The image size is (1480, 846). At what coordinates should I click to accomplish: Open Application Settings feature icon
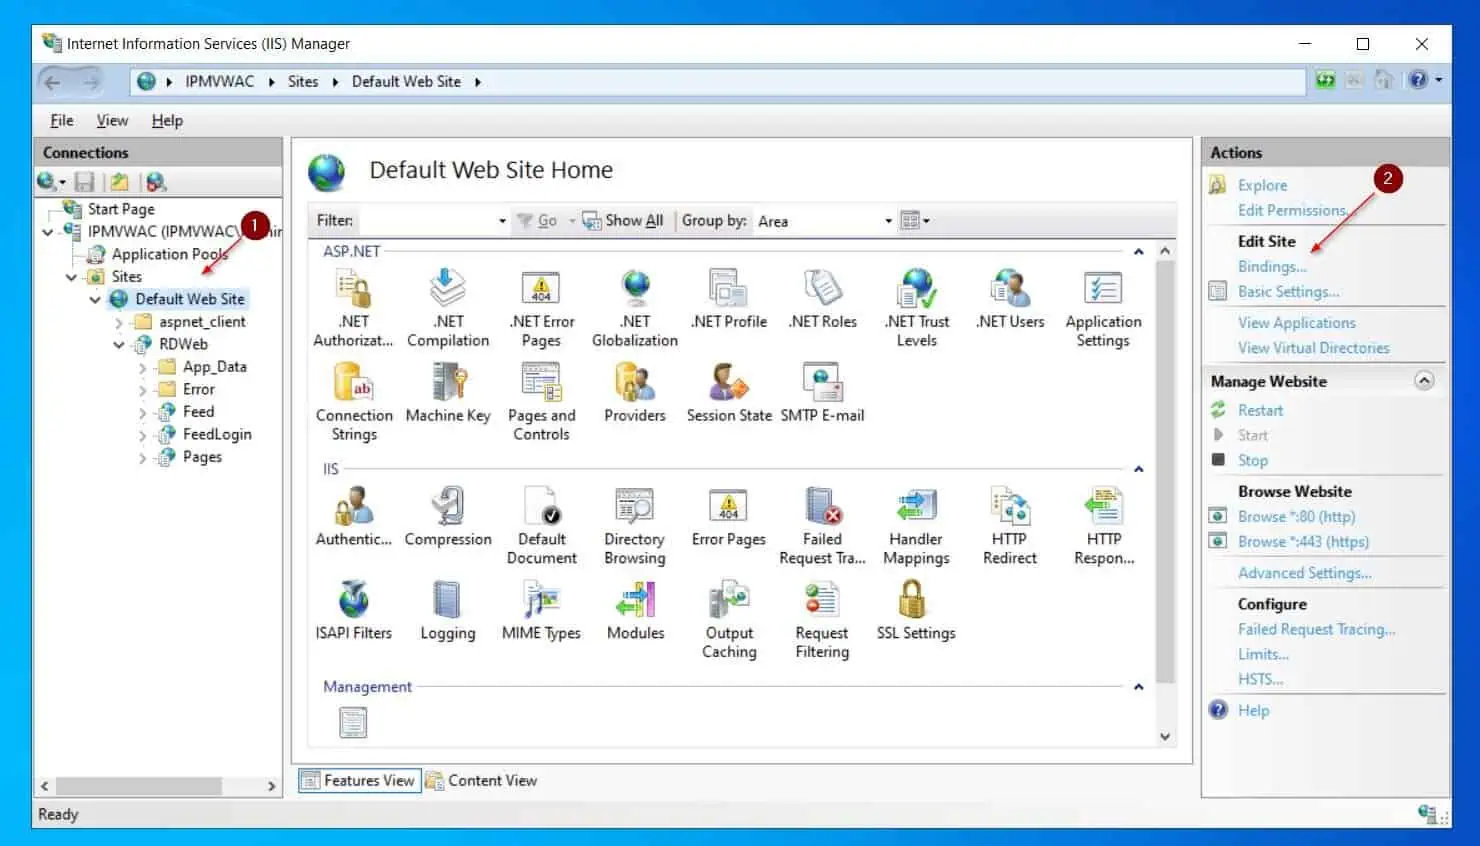pyautogui.click(x=1103, y=309)
